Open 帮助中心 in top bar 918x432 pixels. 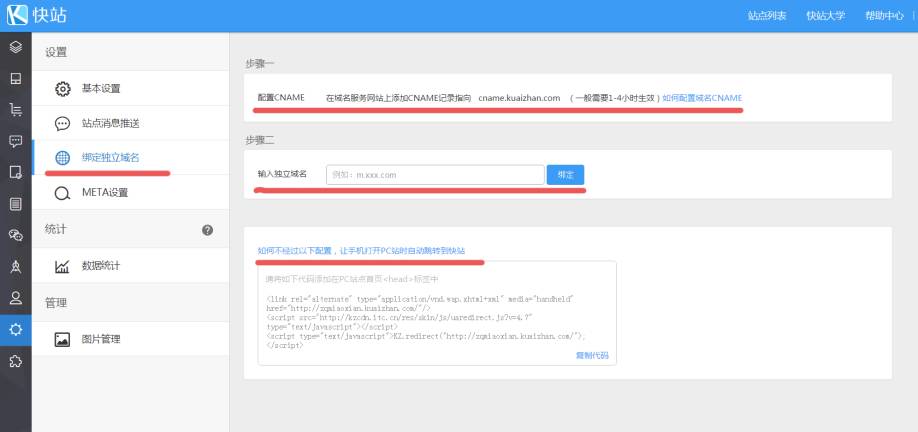point(885,16)
